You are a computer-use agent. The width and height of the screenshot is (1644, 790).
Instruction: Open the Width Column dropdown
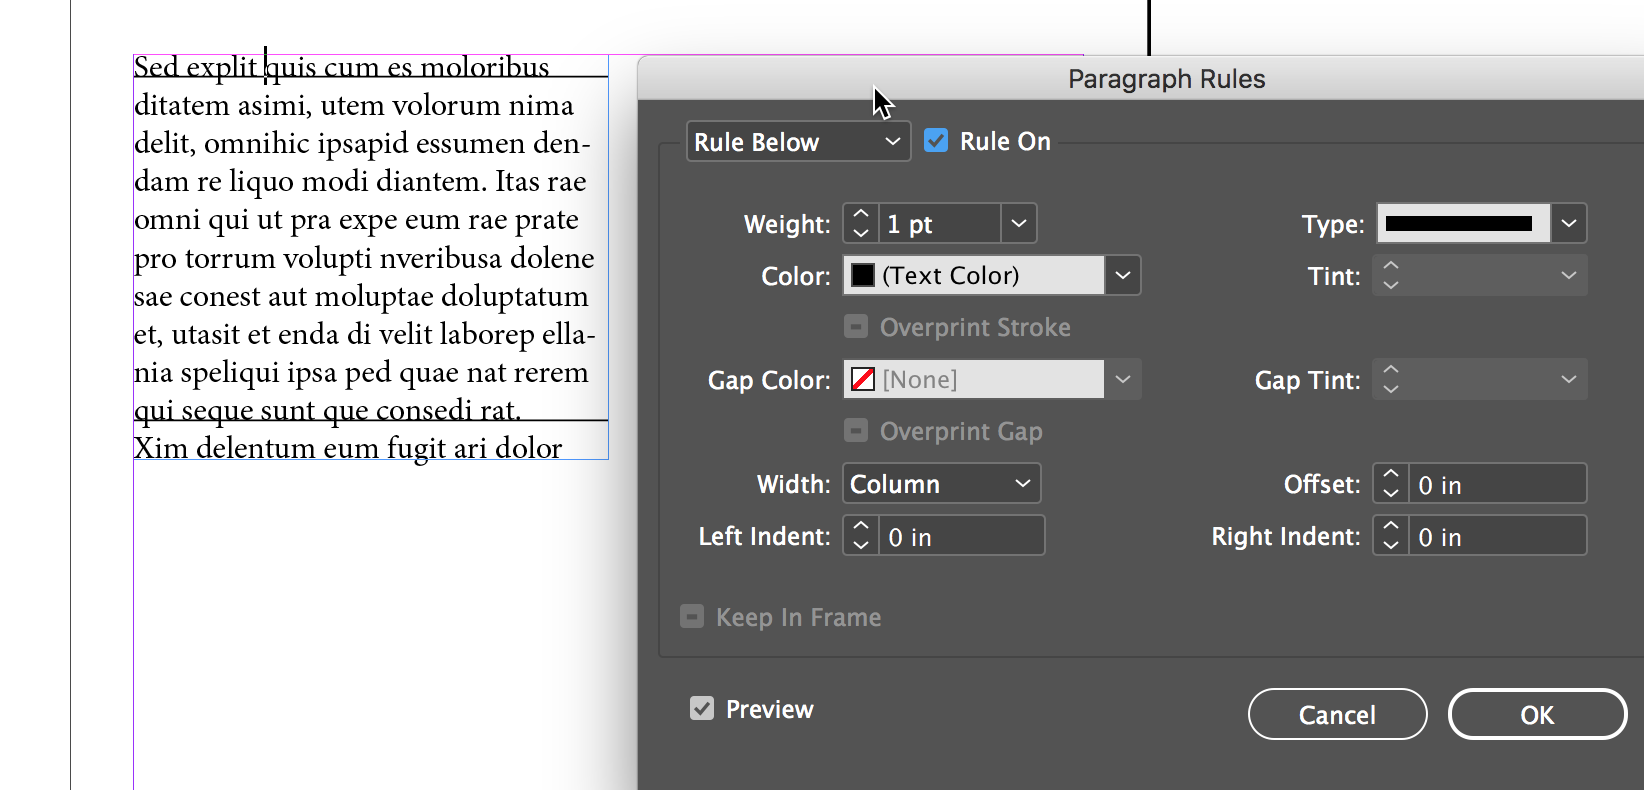point(941,484)
